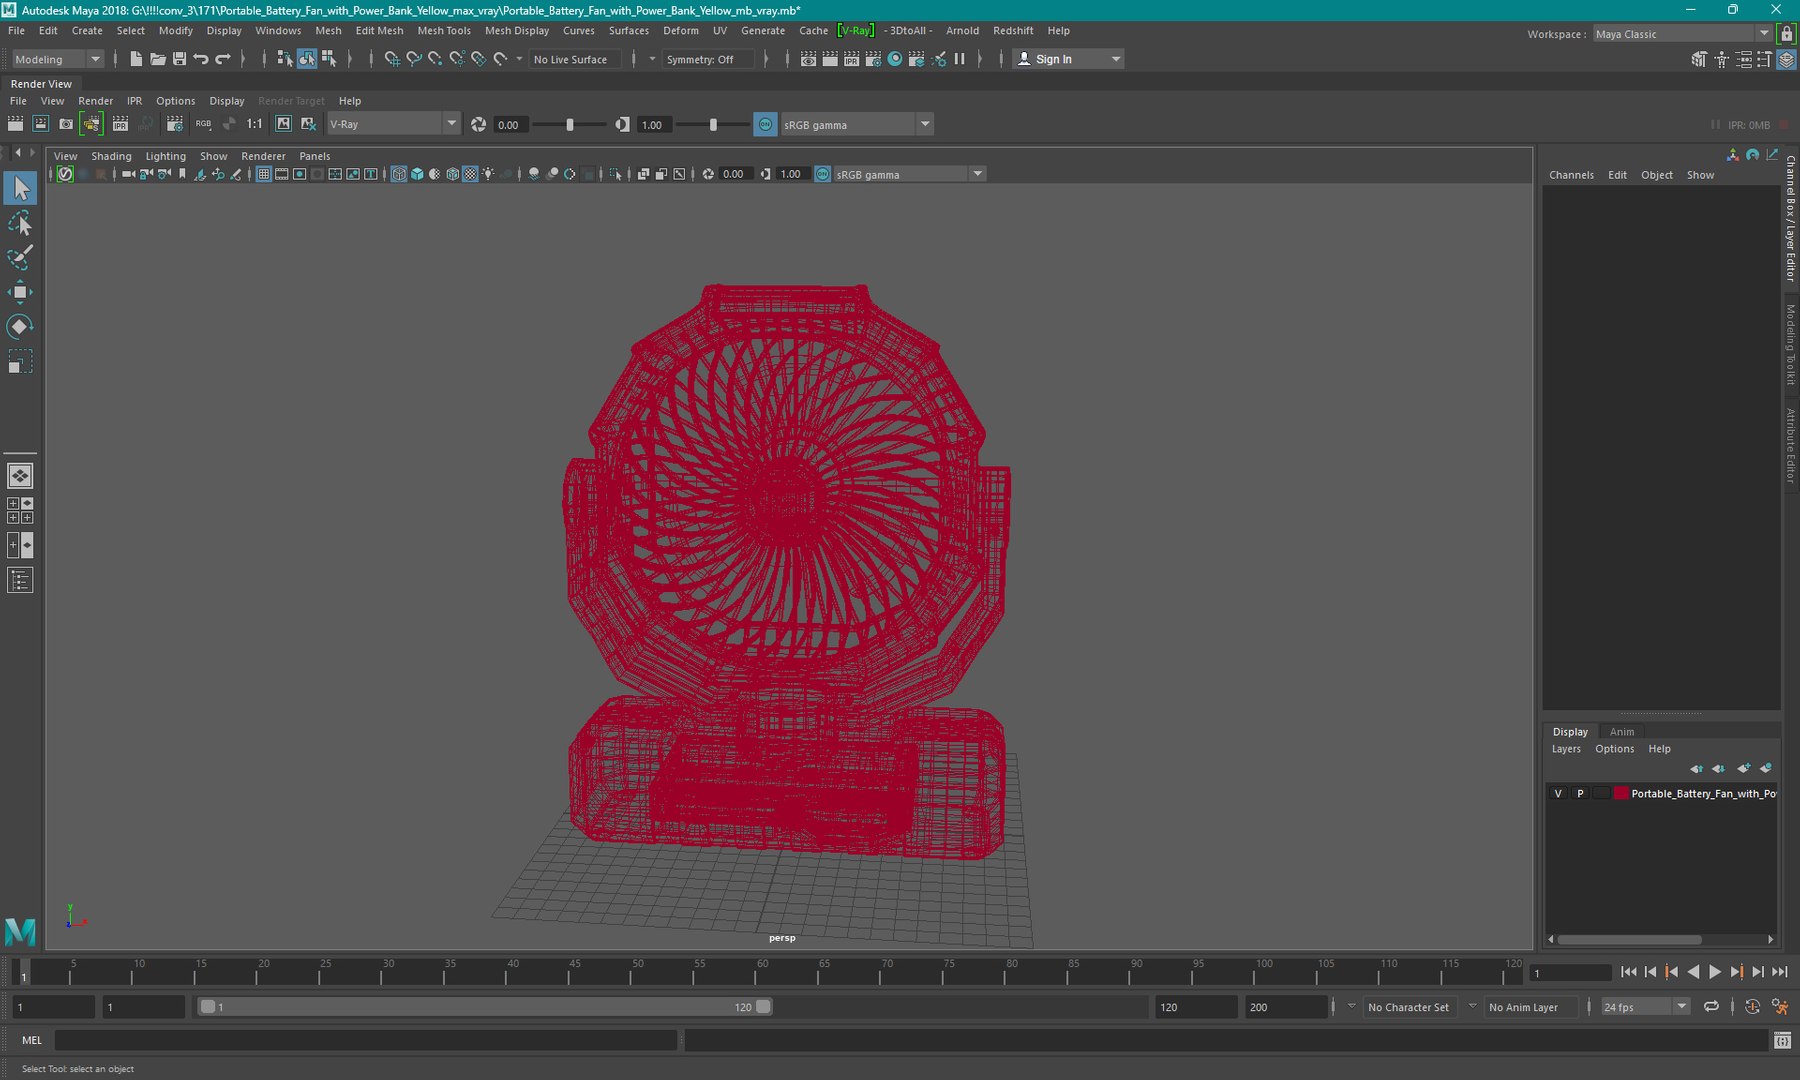Click the 1:1 real size icon in Render View

[x=255, y=124]
